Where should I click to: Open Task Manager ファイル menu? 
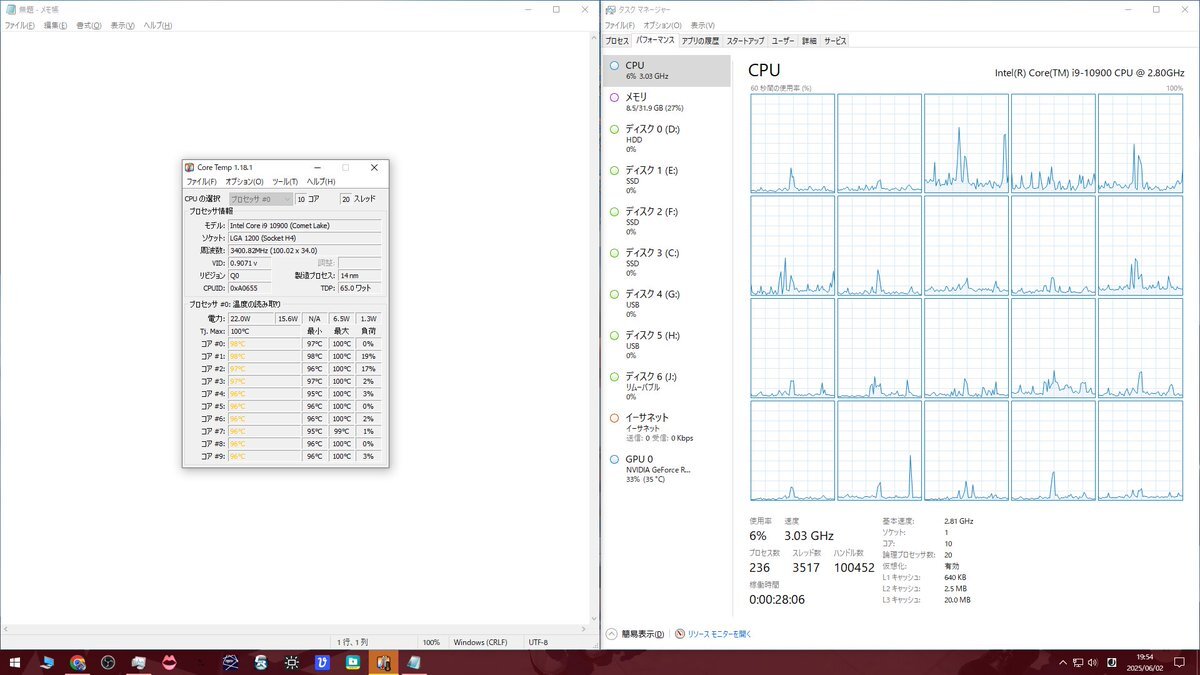(x=620, y=25)
